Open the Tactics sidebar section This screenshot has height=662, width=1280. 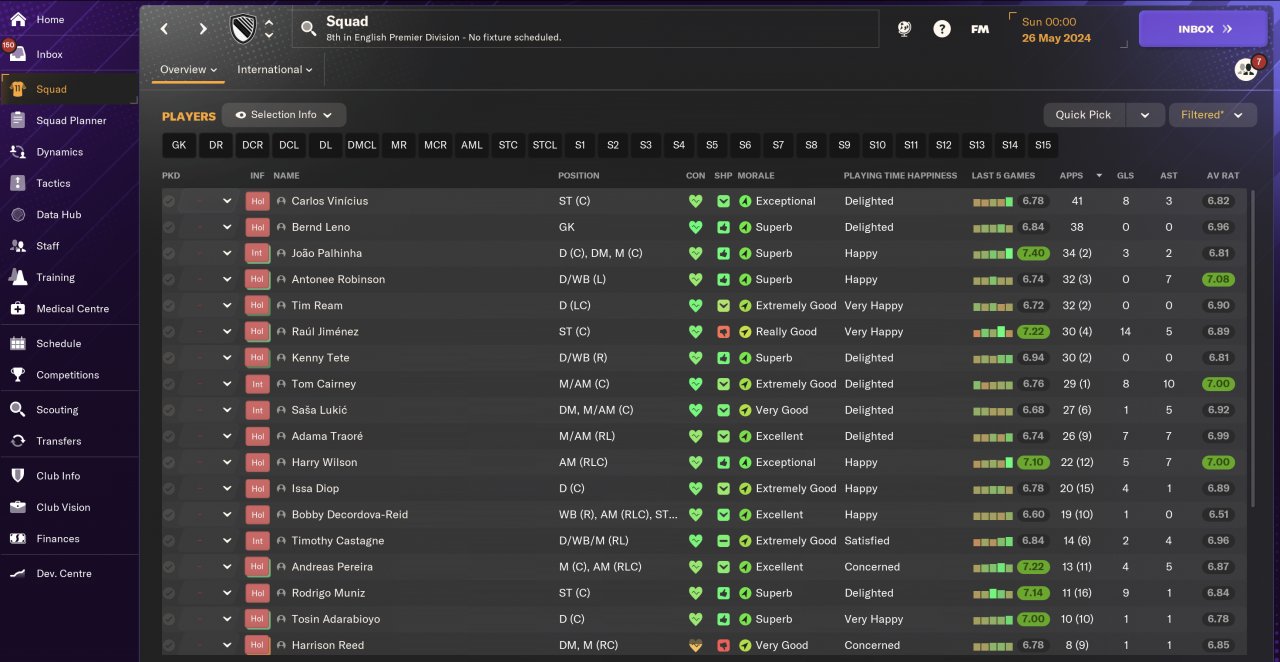tap(54, 183)
